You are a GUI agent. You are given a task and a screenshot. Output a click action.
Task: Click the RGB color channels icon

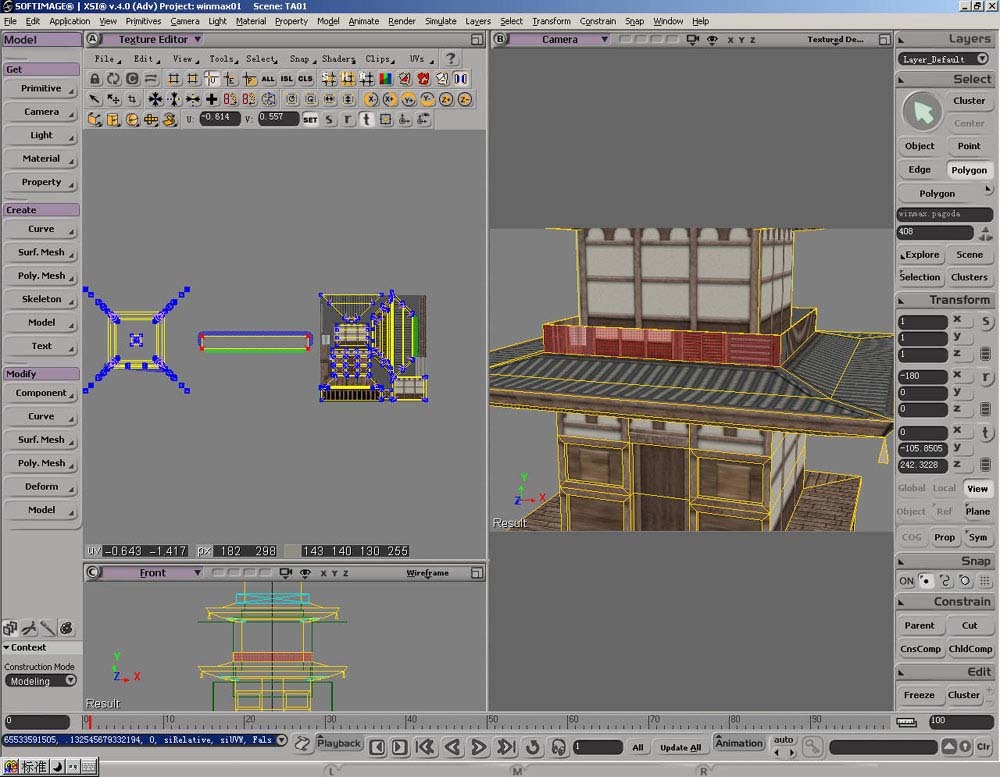click(x=386, y=78)
